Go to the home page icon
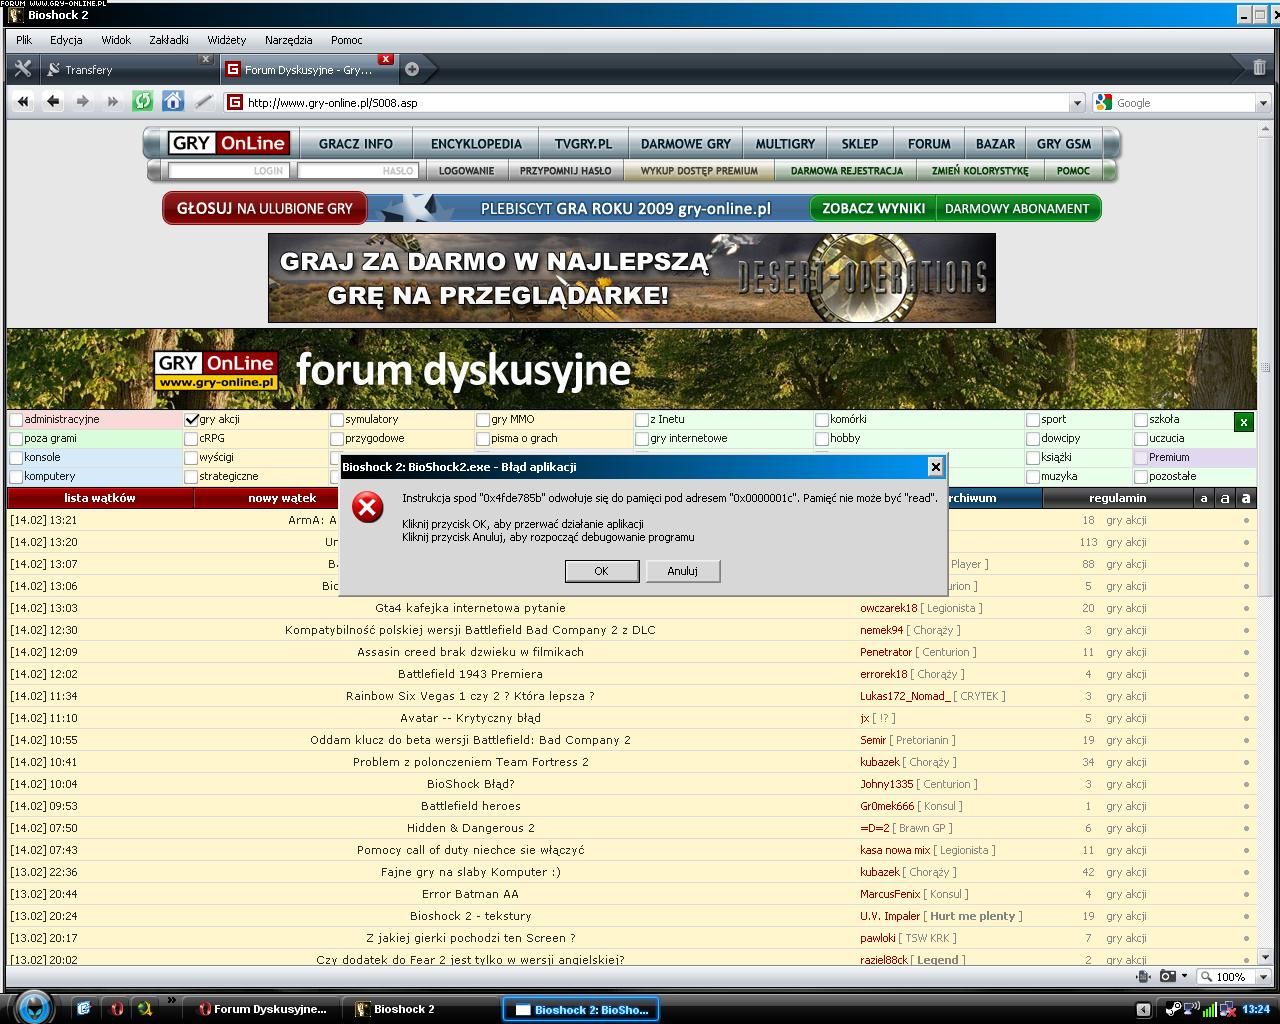 point(173,102)
